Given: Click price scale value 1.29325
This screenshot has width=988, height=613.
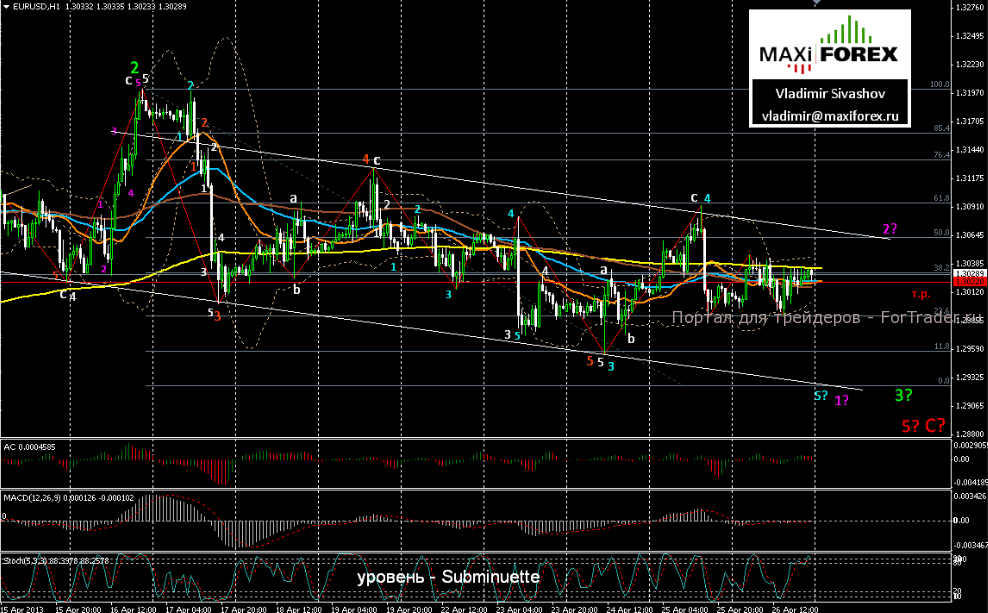Looking at the screenshot, I should pyautogui.click(x=970, y=377).
